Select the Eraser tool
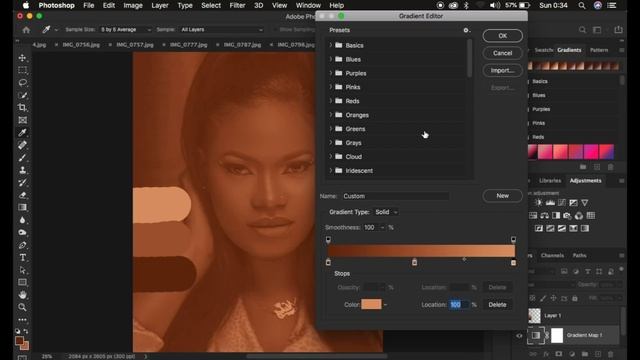This screenshot has height=360, width=640. 22,195
